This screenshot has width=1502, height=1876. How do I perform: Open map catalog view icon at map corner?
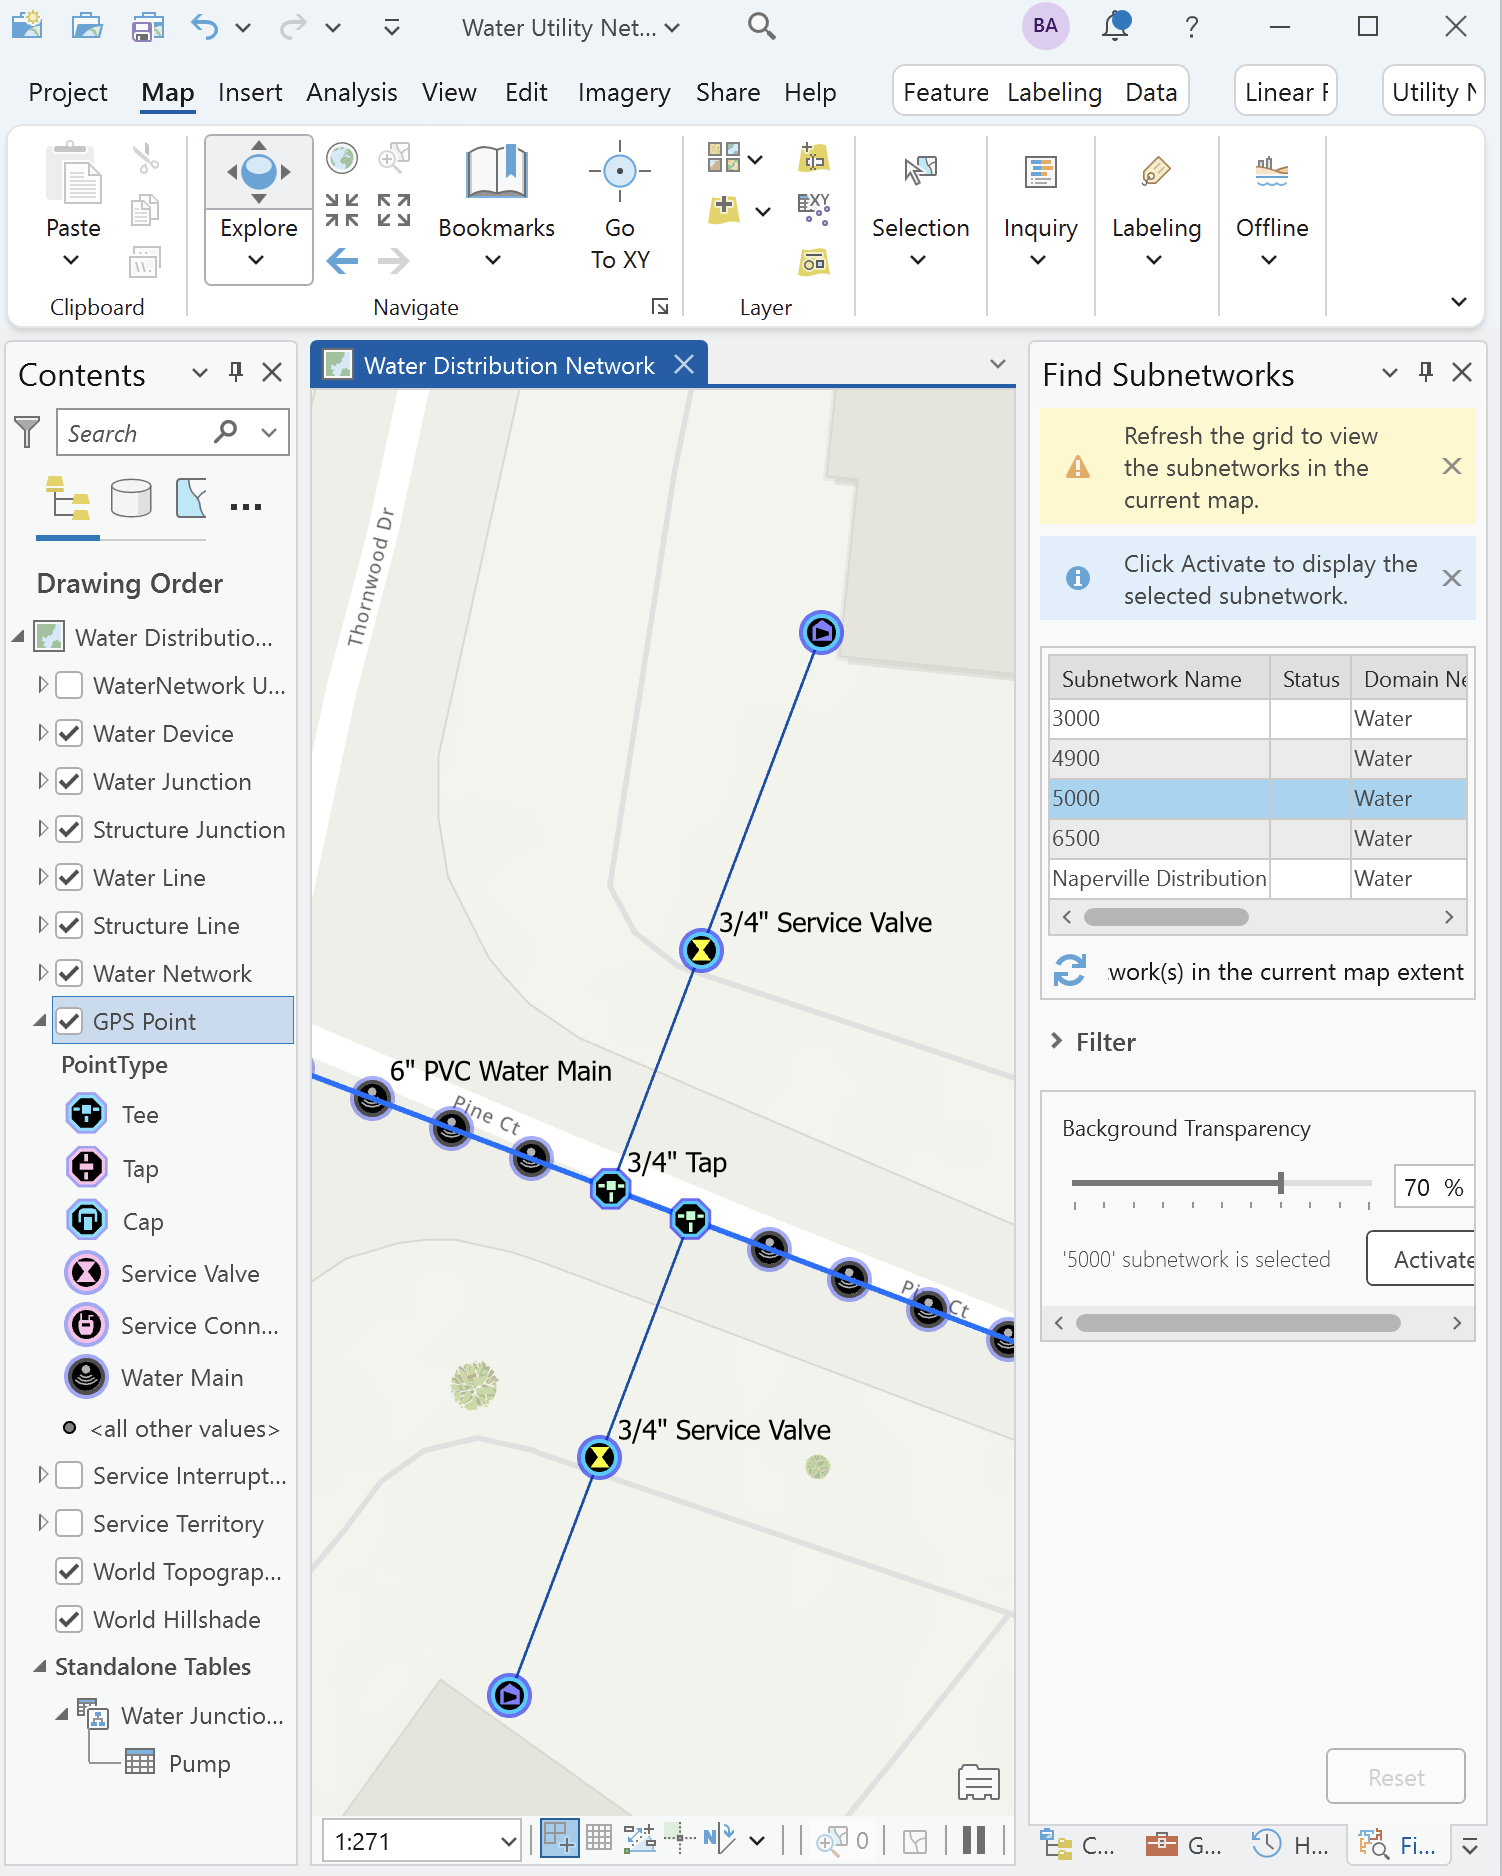(978, 1782)
